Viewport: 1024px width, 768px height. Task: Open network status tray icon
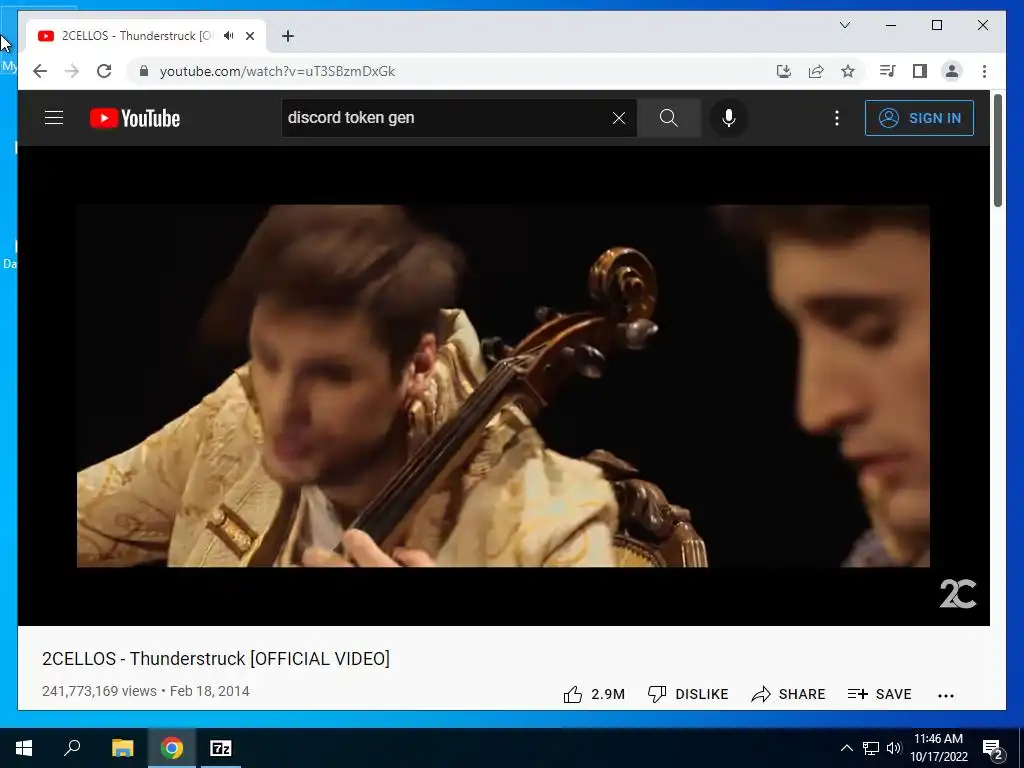[x=871, y=748]
